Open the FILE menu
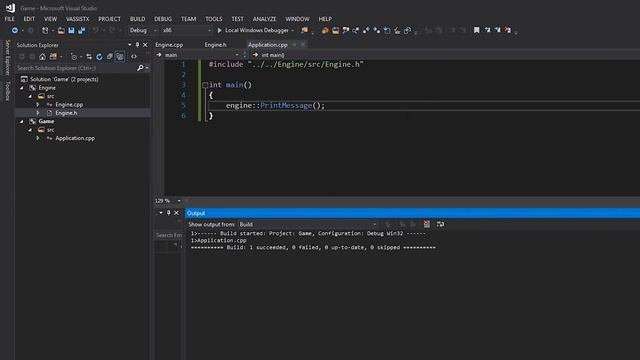Screen dimensions: 640x360 [9, 19]
